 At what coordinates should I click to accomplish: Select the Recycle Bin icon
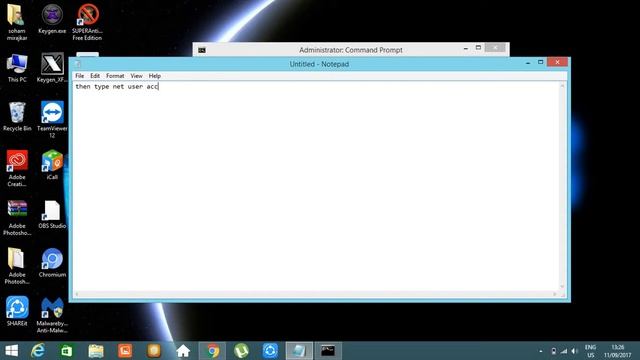pyautogui.click(x=17, y=116)
